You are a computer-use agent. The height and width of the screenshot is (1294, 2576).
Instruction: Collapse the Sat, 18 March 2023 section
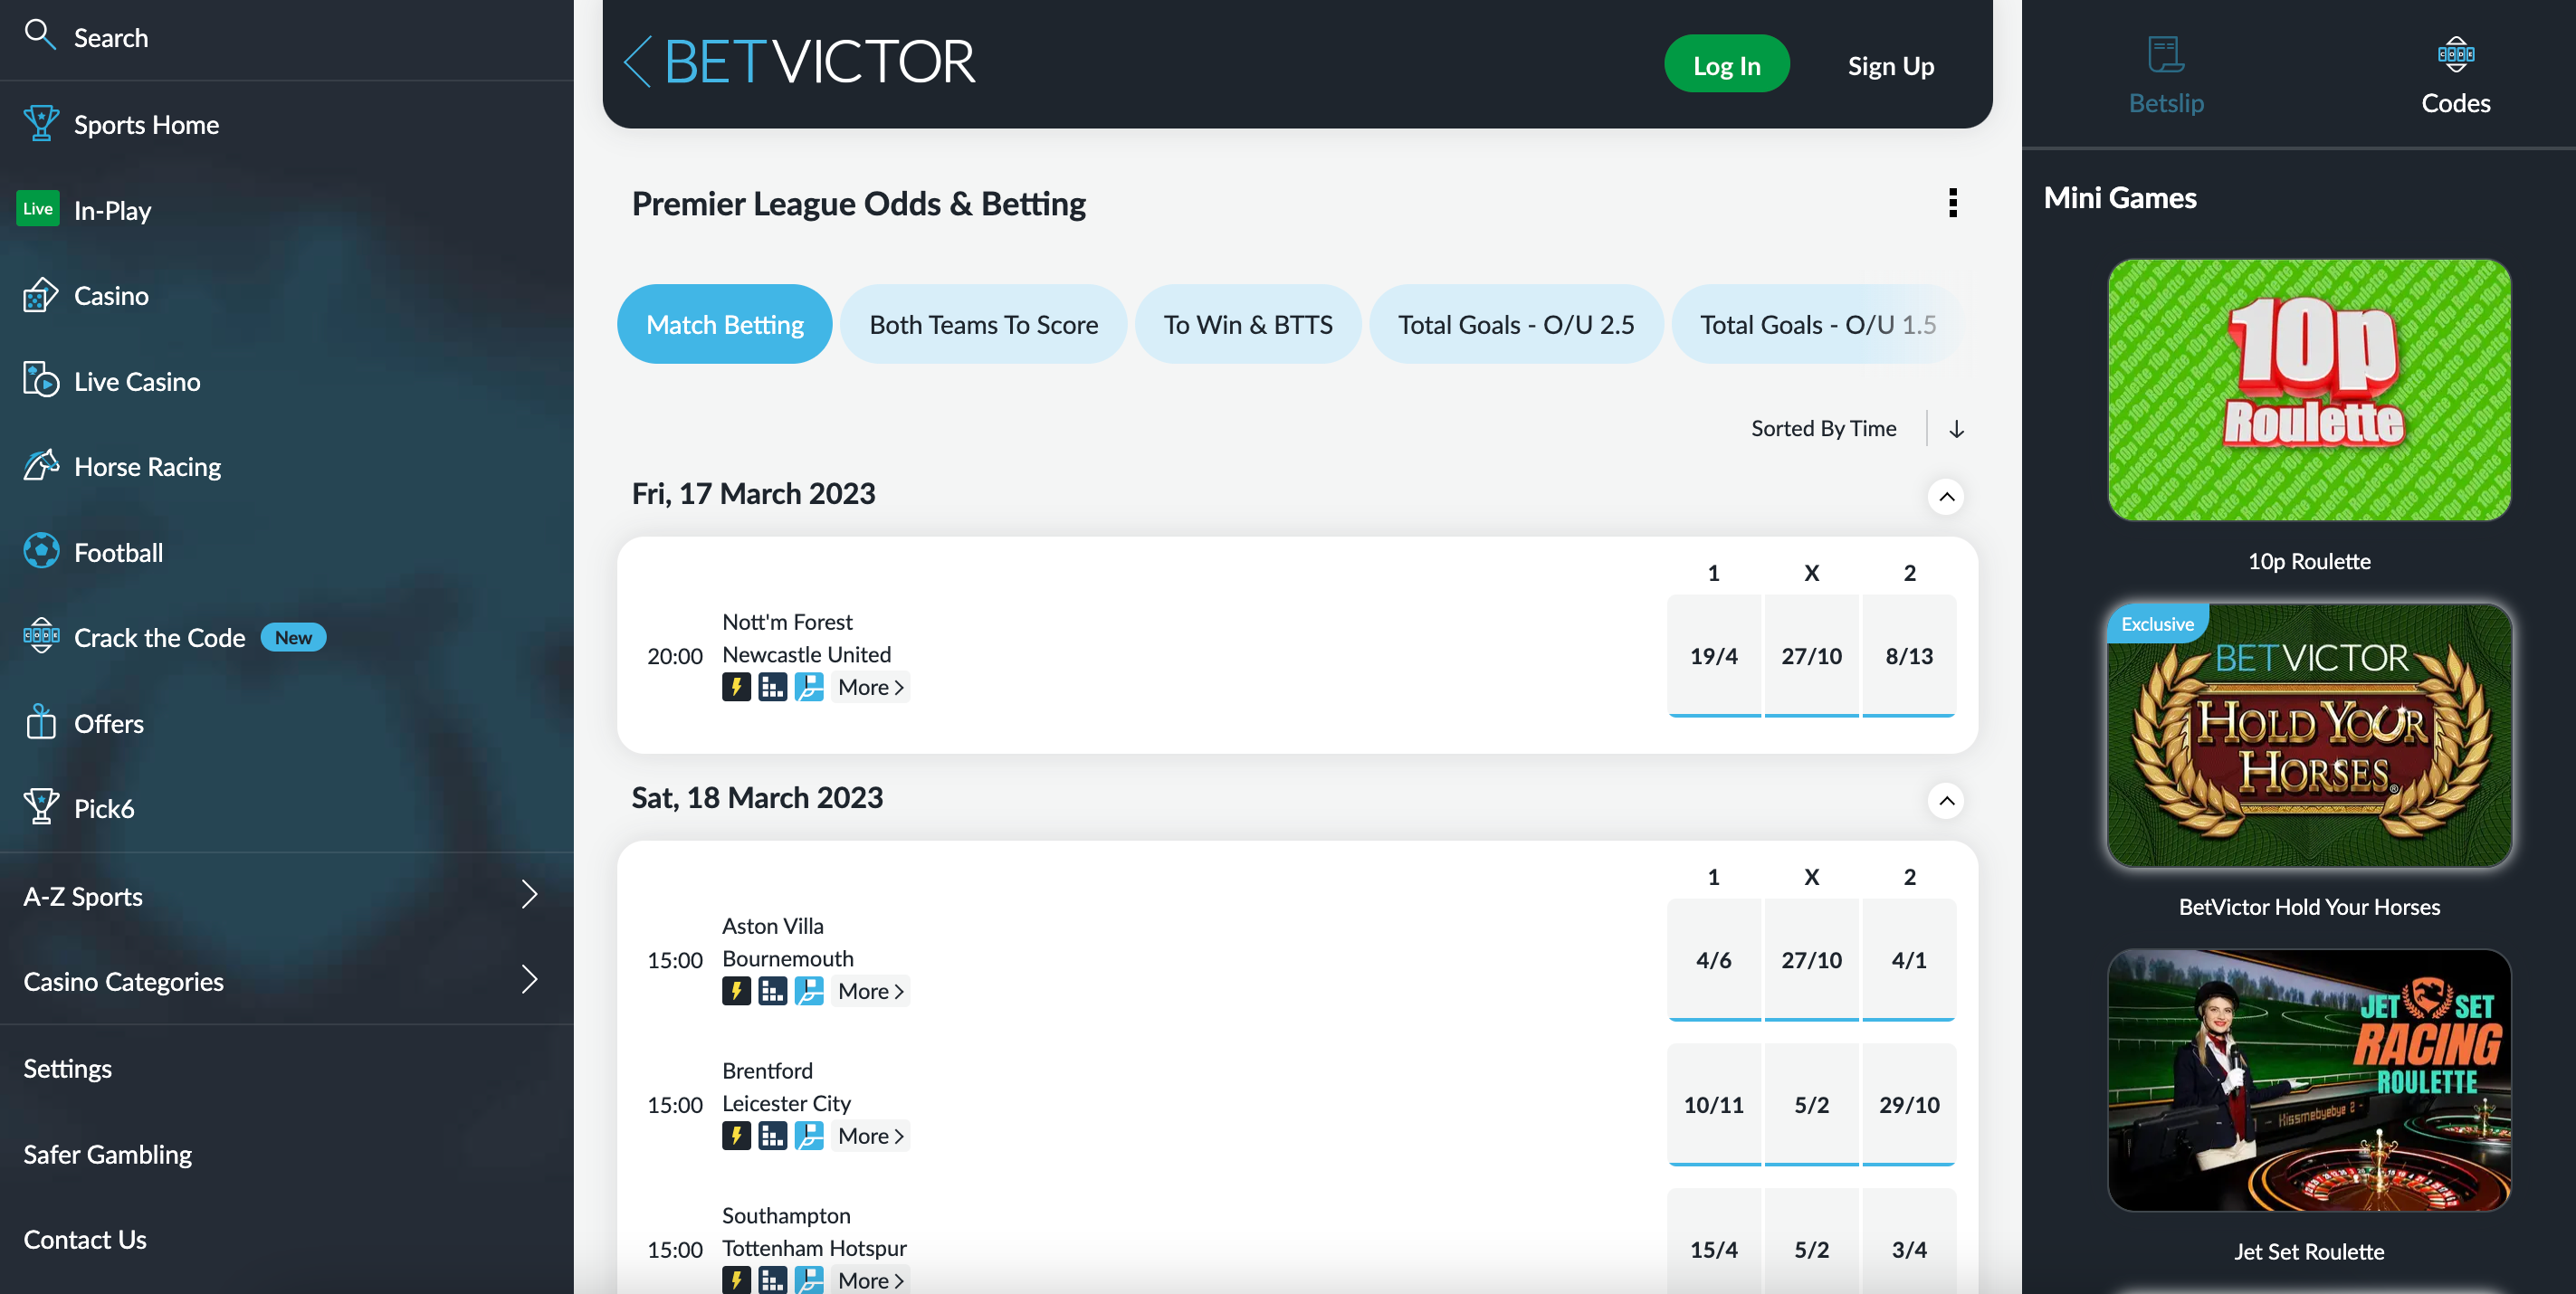pos(1945,800)
